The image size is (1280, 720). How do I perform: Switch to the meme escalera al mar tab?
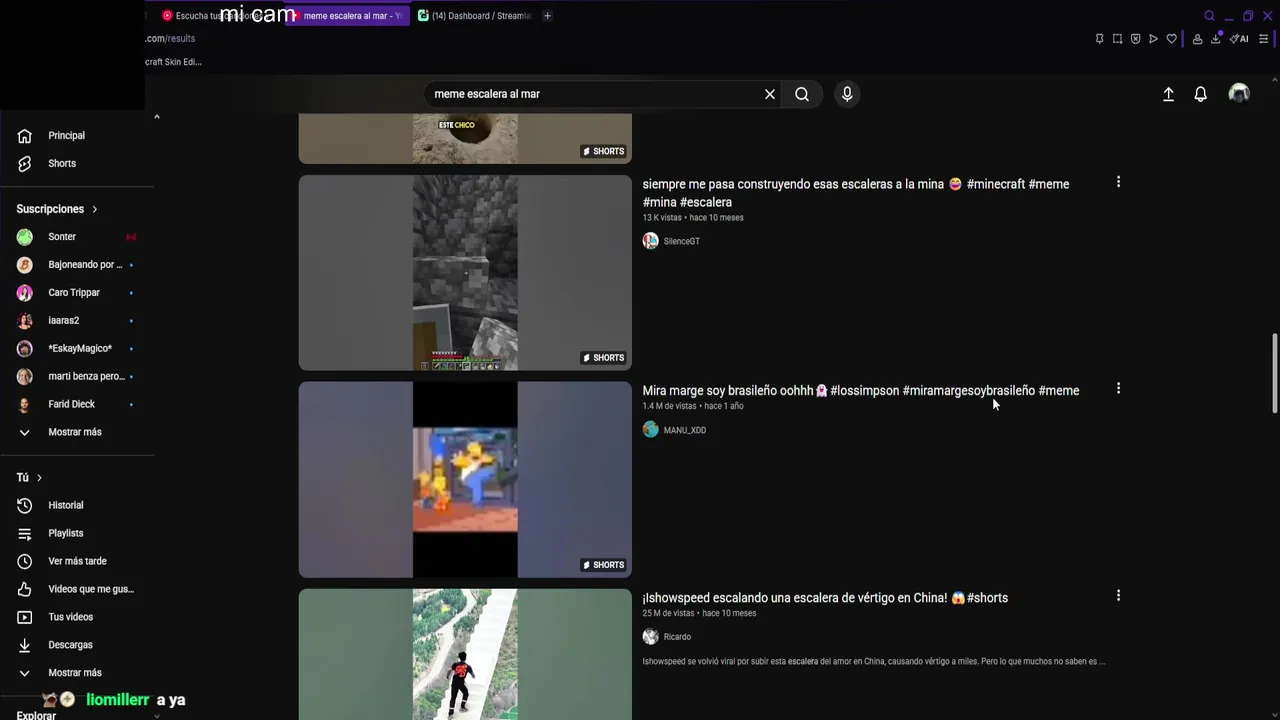point(347,16)
